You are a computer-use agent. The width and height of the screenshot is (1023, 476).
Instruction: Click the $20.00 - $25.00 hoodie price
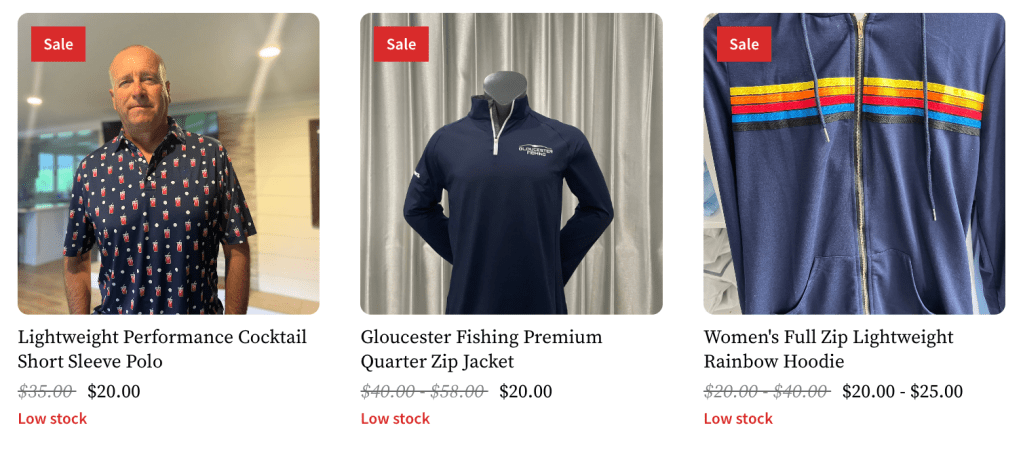(903, 391)
